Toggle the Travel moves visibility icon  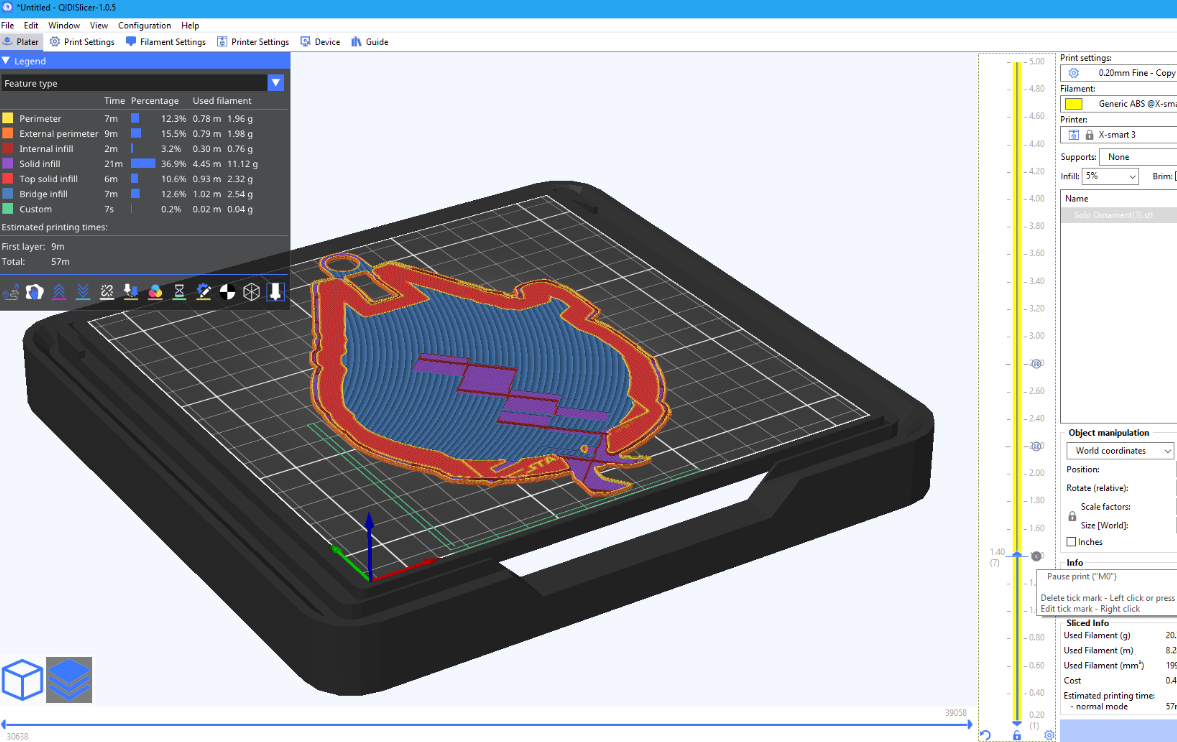12,291
